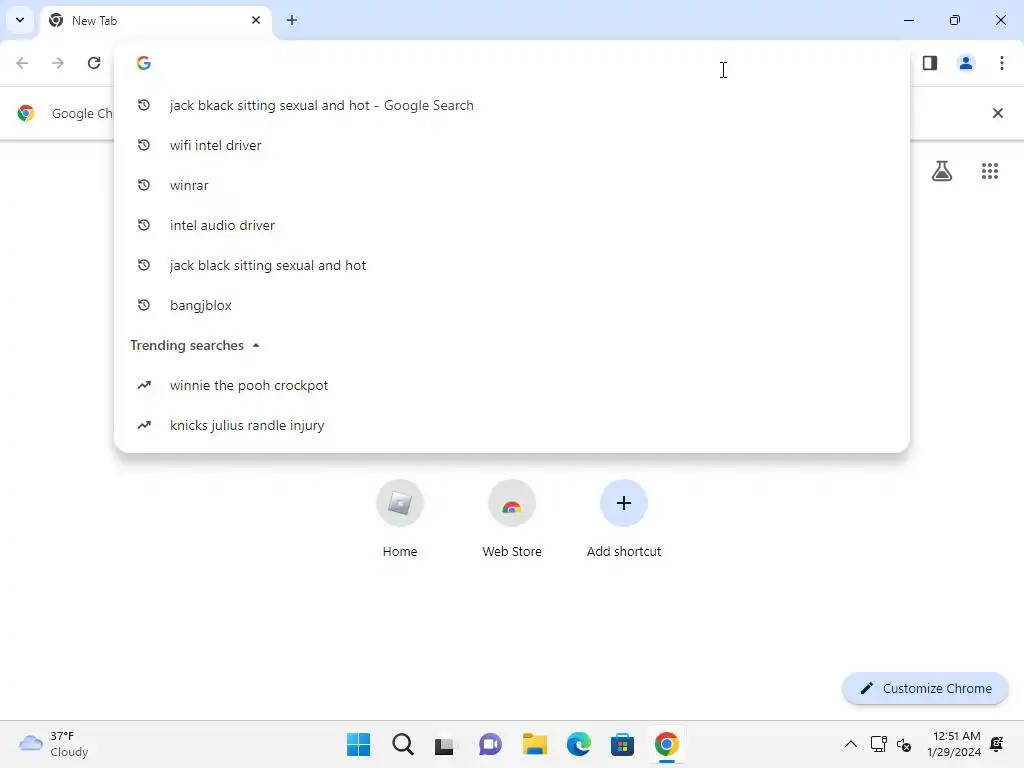
Task: Select suggestion 'jack bkack sitting sexual and hot - Google Search'
Action: pyautogui.click(x=512, y=105)
